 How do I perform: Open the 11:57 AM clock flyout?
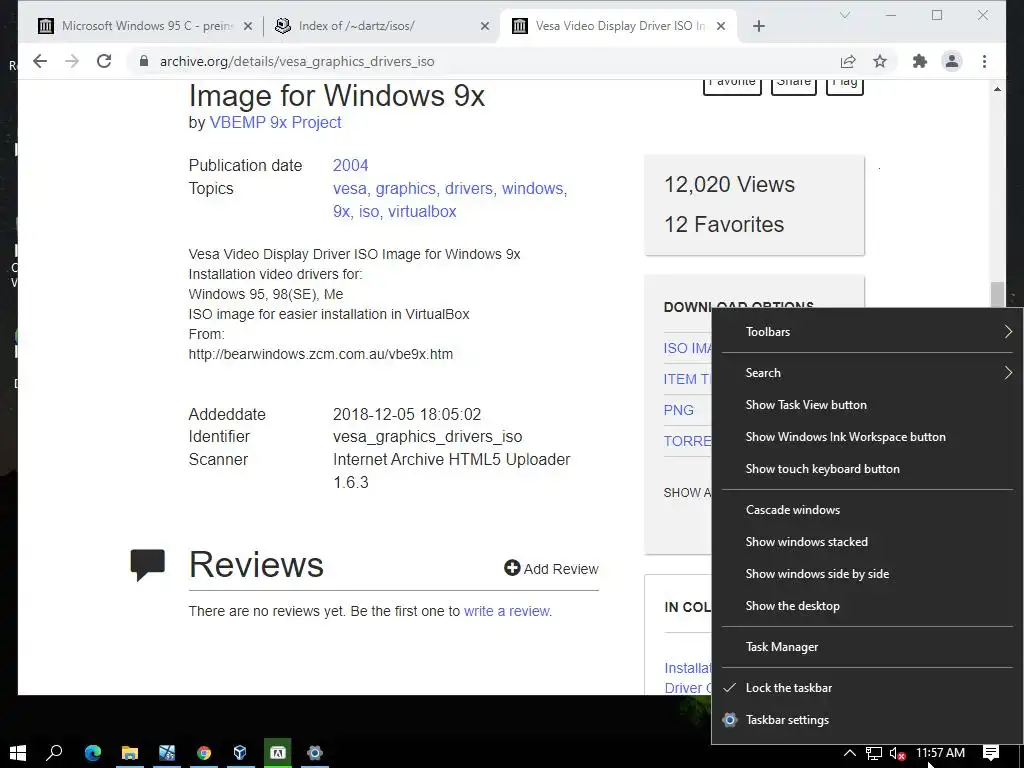(x=940, y=753)
